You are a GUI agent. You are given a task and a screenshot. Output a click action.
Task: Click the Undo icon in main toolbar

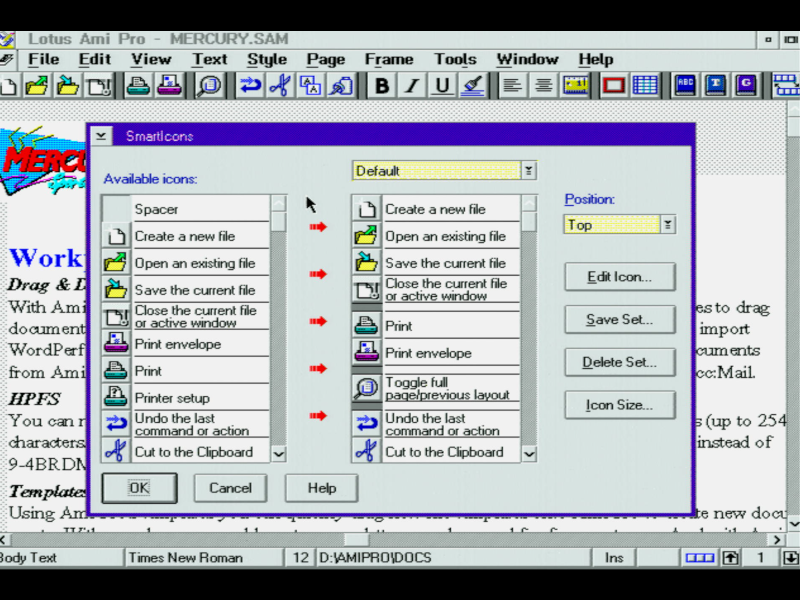249,86
